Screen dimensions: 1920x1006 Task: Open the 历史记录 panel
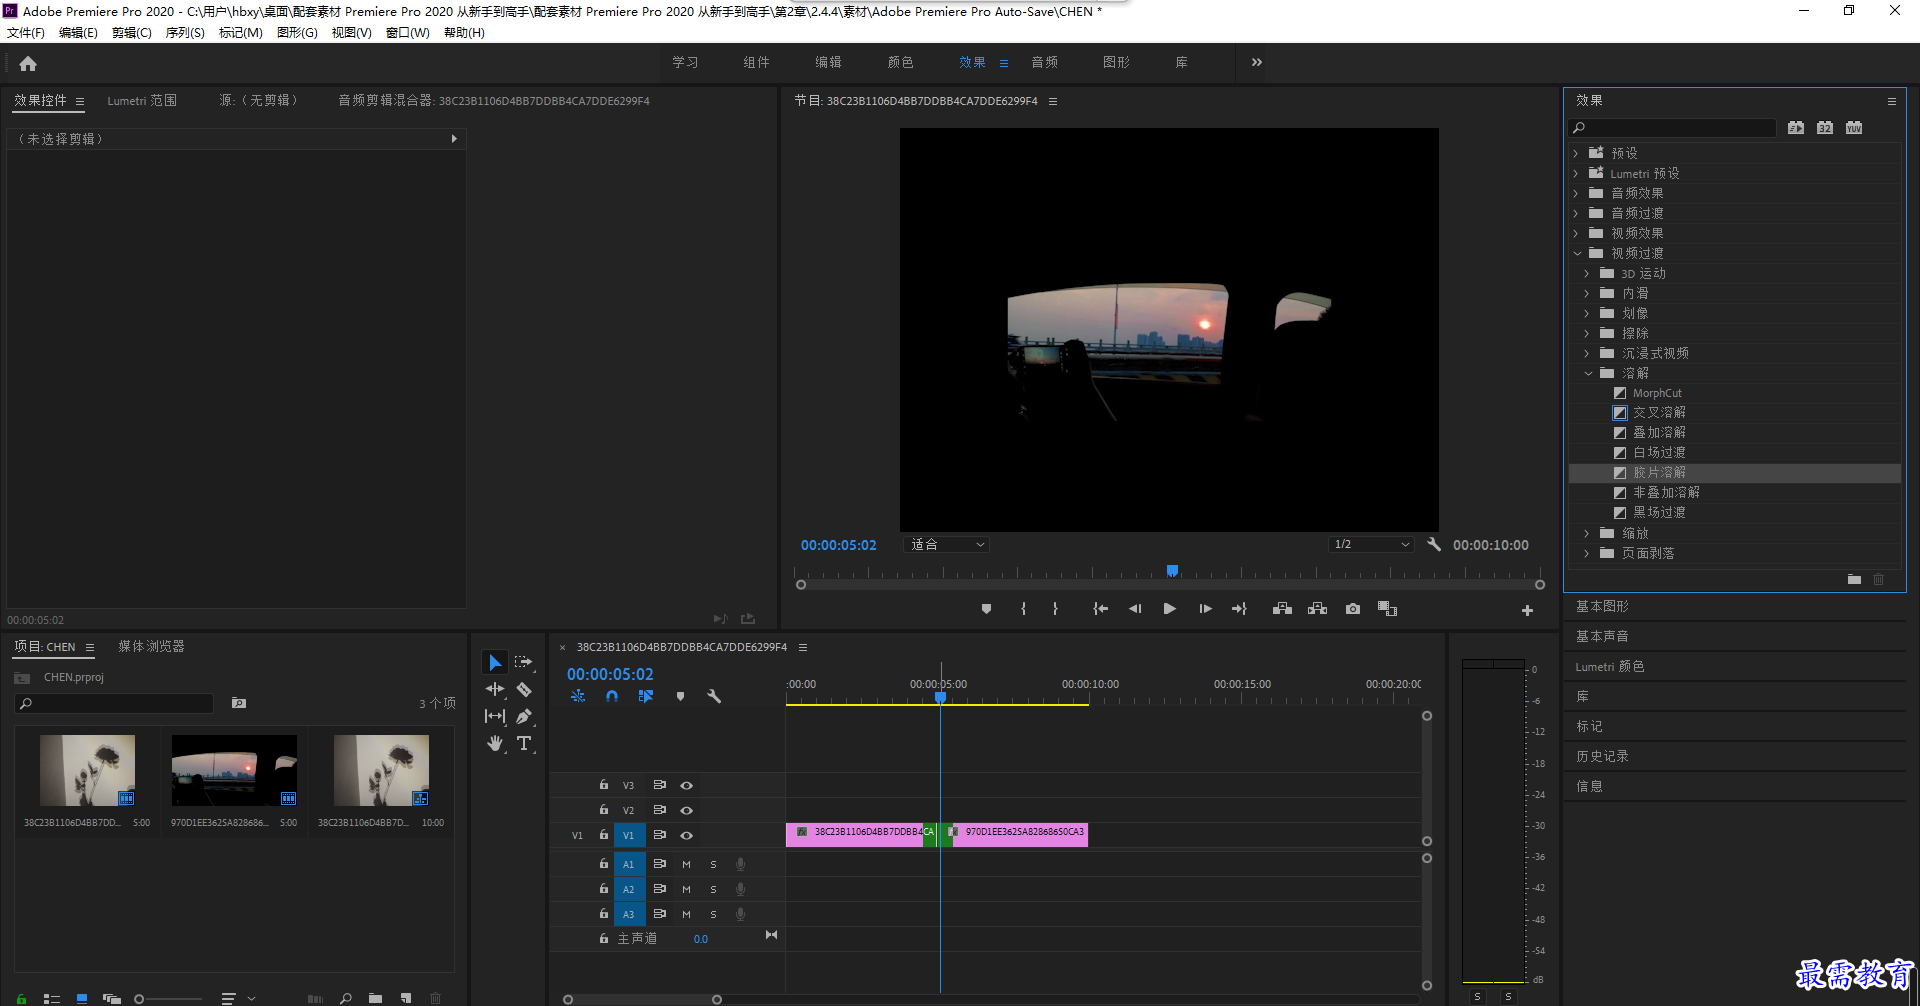[1602, 757]
